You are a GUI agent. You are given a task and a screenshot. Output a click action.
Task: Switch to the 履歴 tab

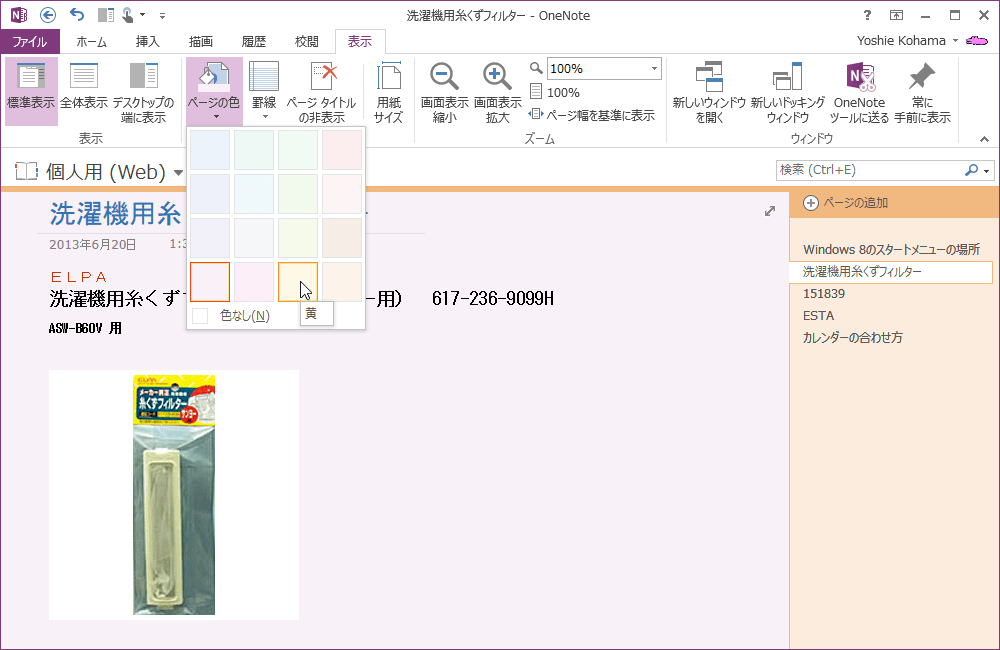[254, 41]
